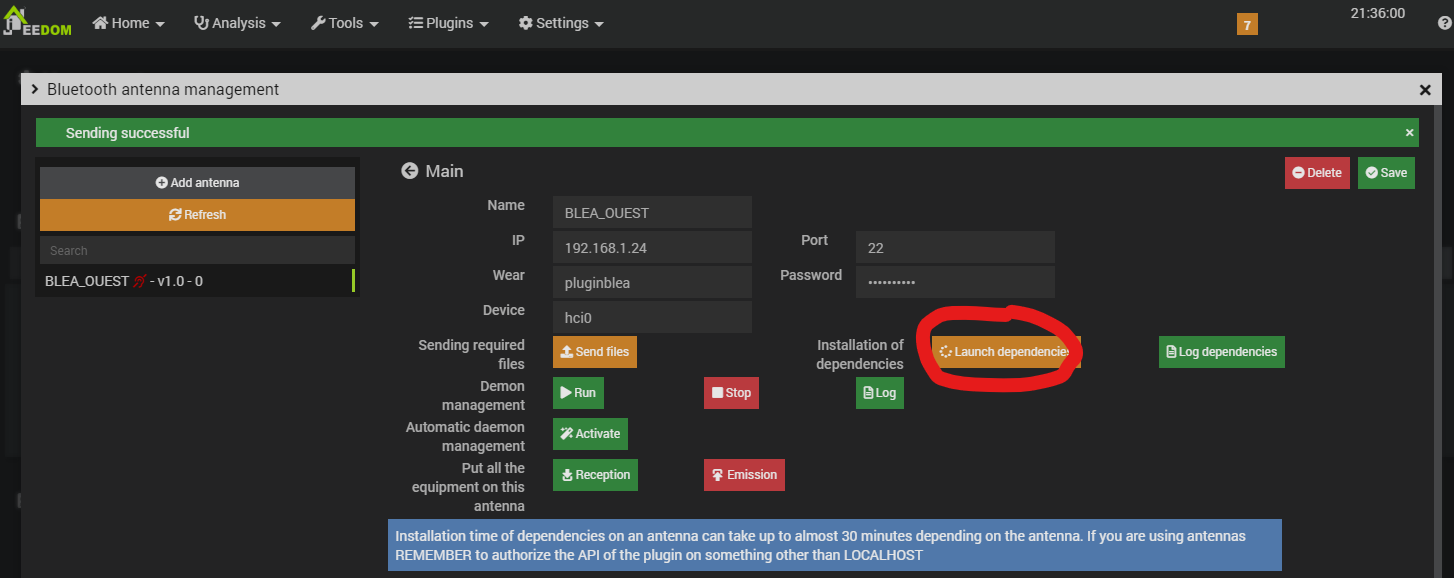Save the antenna configuration
This screenshot has width=1454, height=578.
[x=1386, y=172]
